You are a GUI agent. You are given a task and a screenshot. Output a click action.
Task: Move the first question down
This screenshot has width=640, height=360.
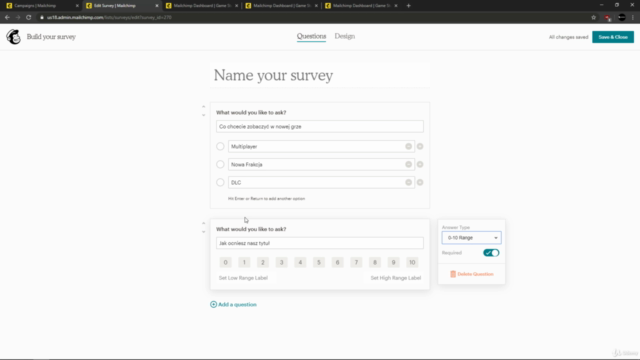point(204,115)
